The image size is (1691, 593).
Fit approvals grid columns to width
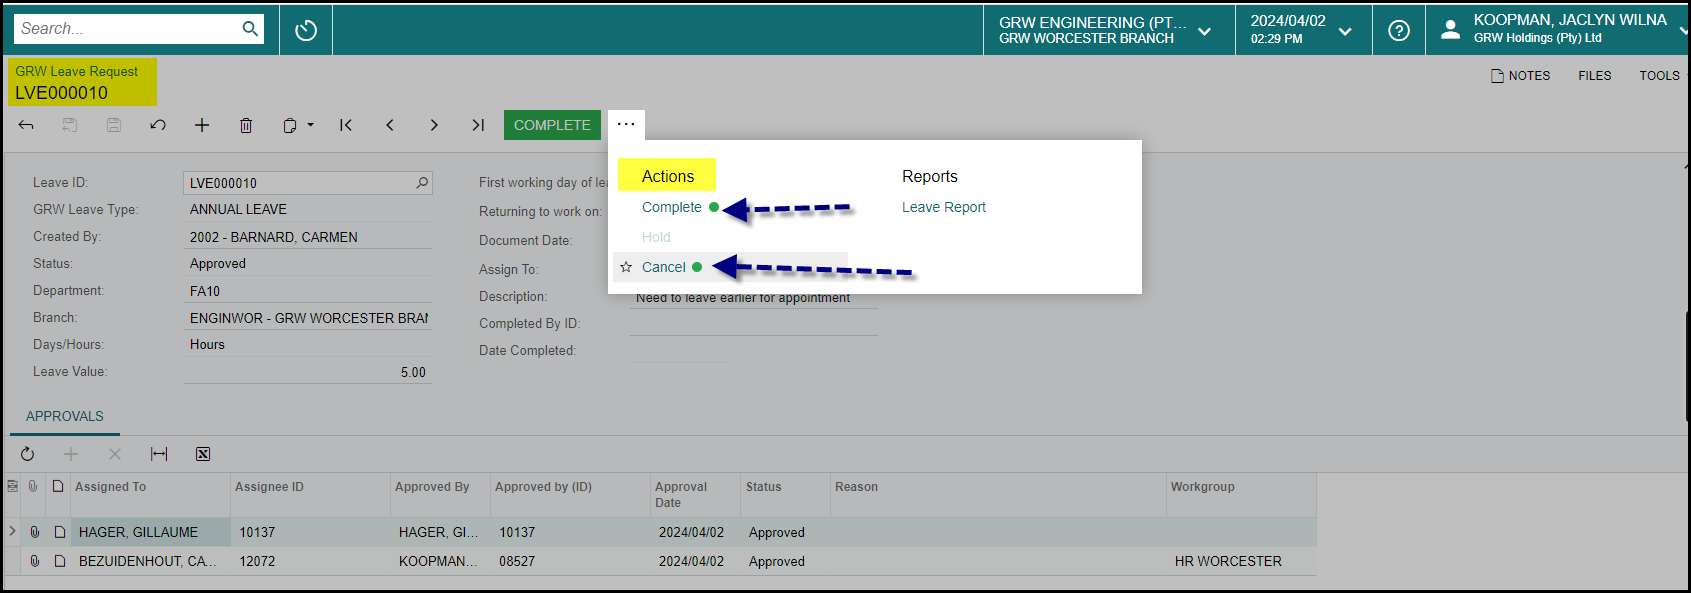159,454
